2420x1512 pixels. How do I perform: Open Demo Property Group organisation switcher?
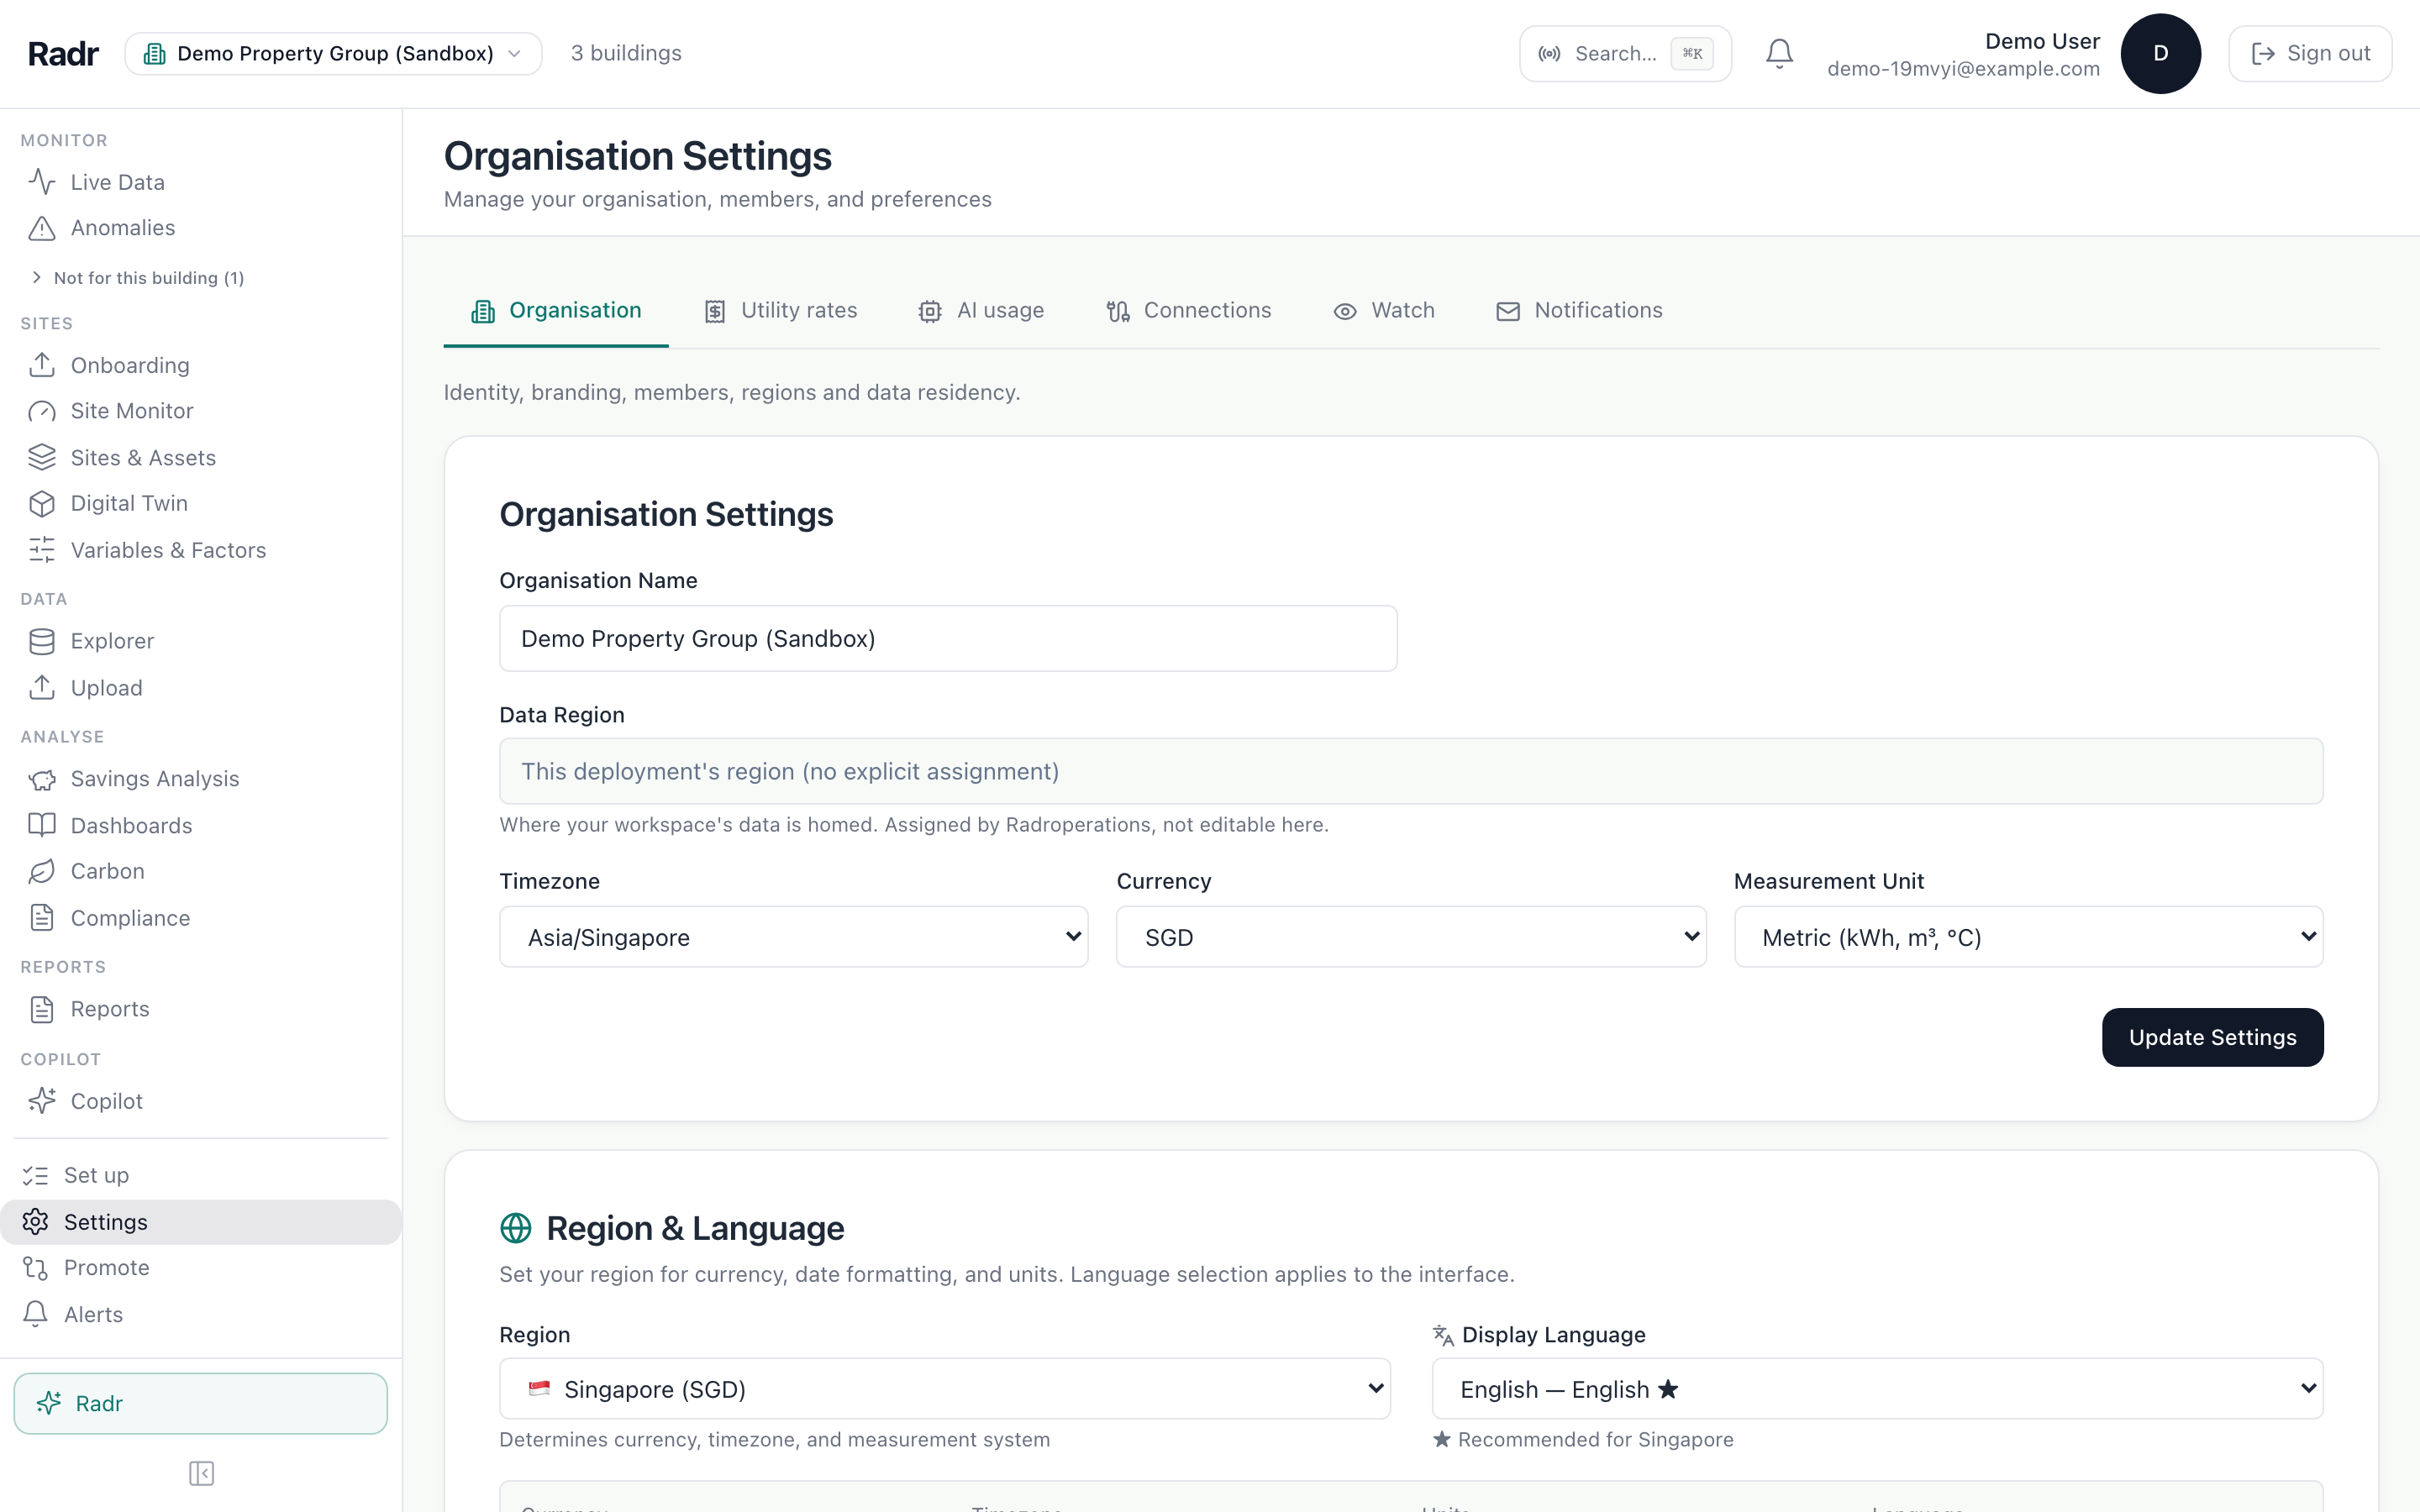[x=333, y=53]
